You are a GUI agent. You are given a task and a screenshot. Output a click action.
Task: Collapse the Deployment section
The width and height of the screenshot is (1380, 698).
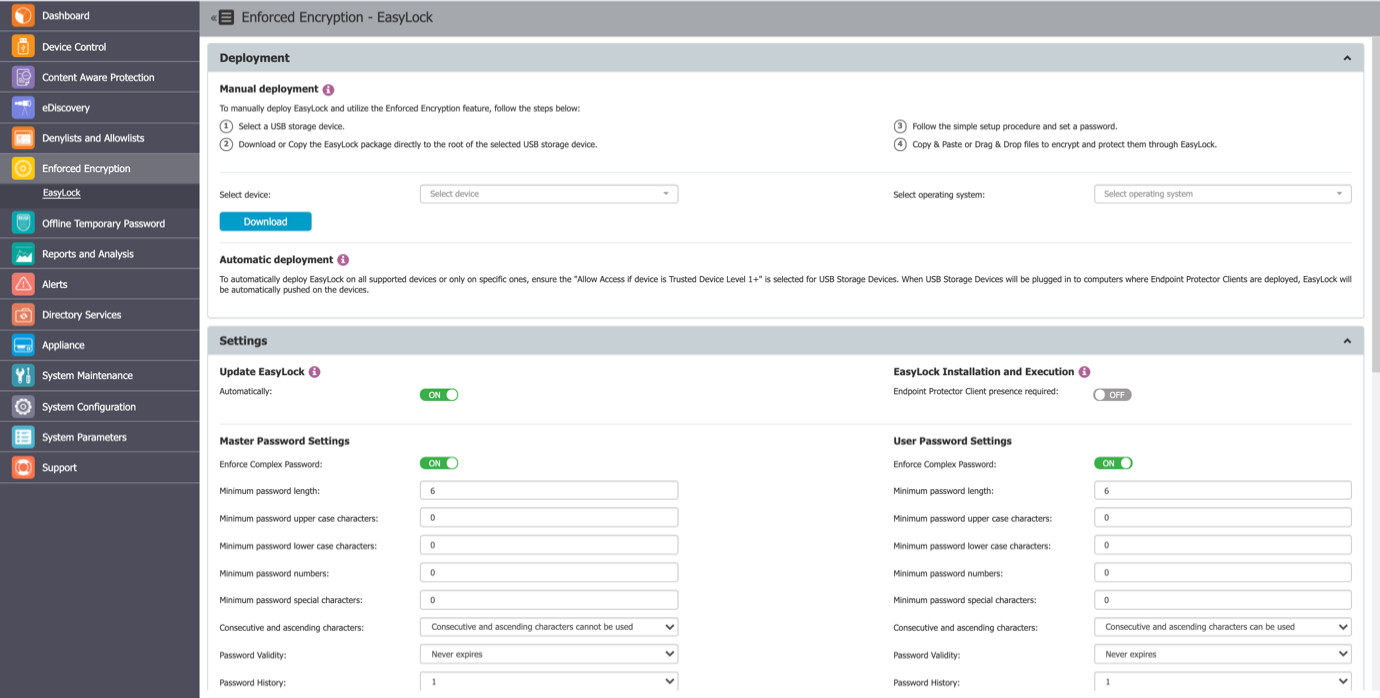[1347, 58]
